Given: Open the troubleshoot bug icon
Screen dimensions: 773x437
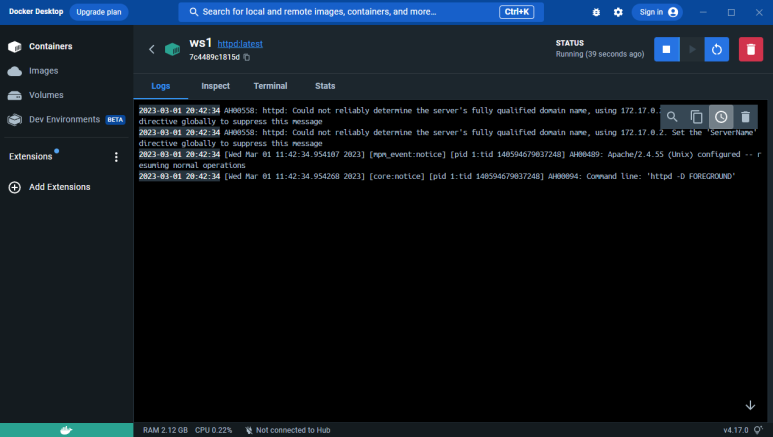Looking at the screenshot, I should [596, 12].
